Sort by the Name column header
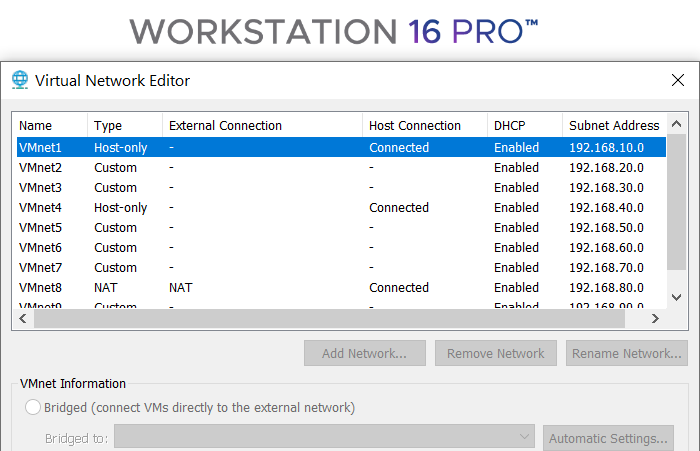This screenshot has height=451, width=700. 52,125
